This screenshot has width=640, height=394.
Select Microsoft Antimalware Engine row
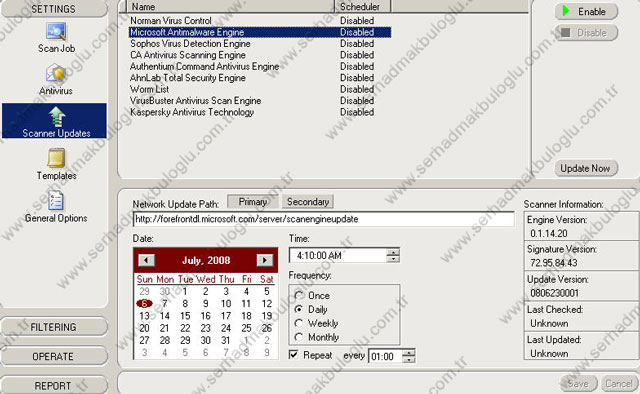(260, 32)
